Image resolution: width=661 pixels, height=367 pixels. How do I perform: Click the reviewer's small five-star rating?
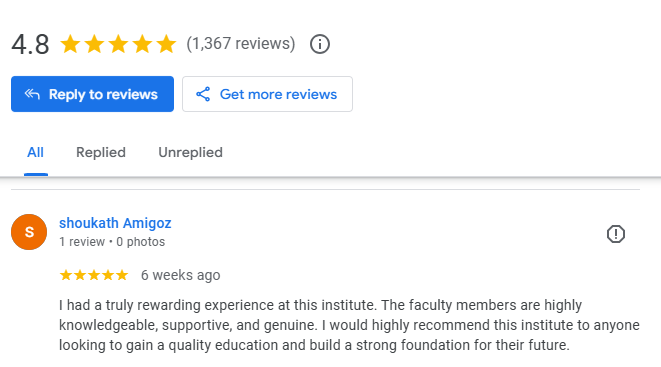coord(94,275)
